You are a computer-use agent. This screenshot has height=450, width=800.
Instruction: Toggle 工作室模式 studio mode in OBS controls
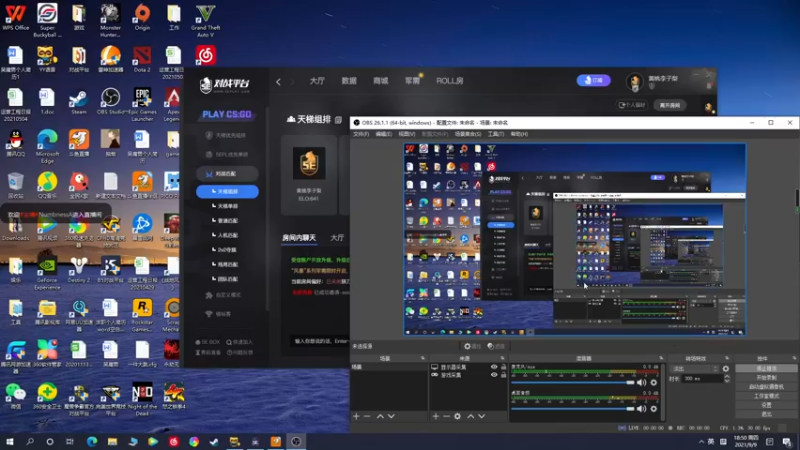(766, 396)
